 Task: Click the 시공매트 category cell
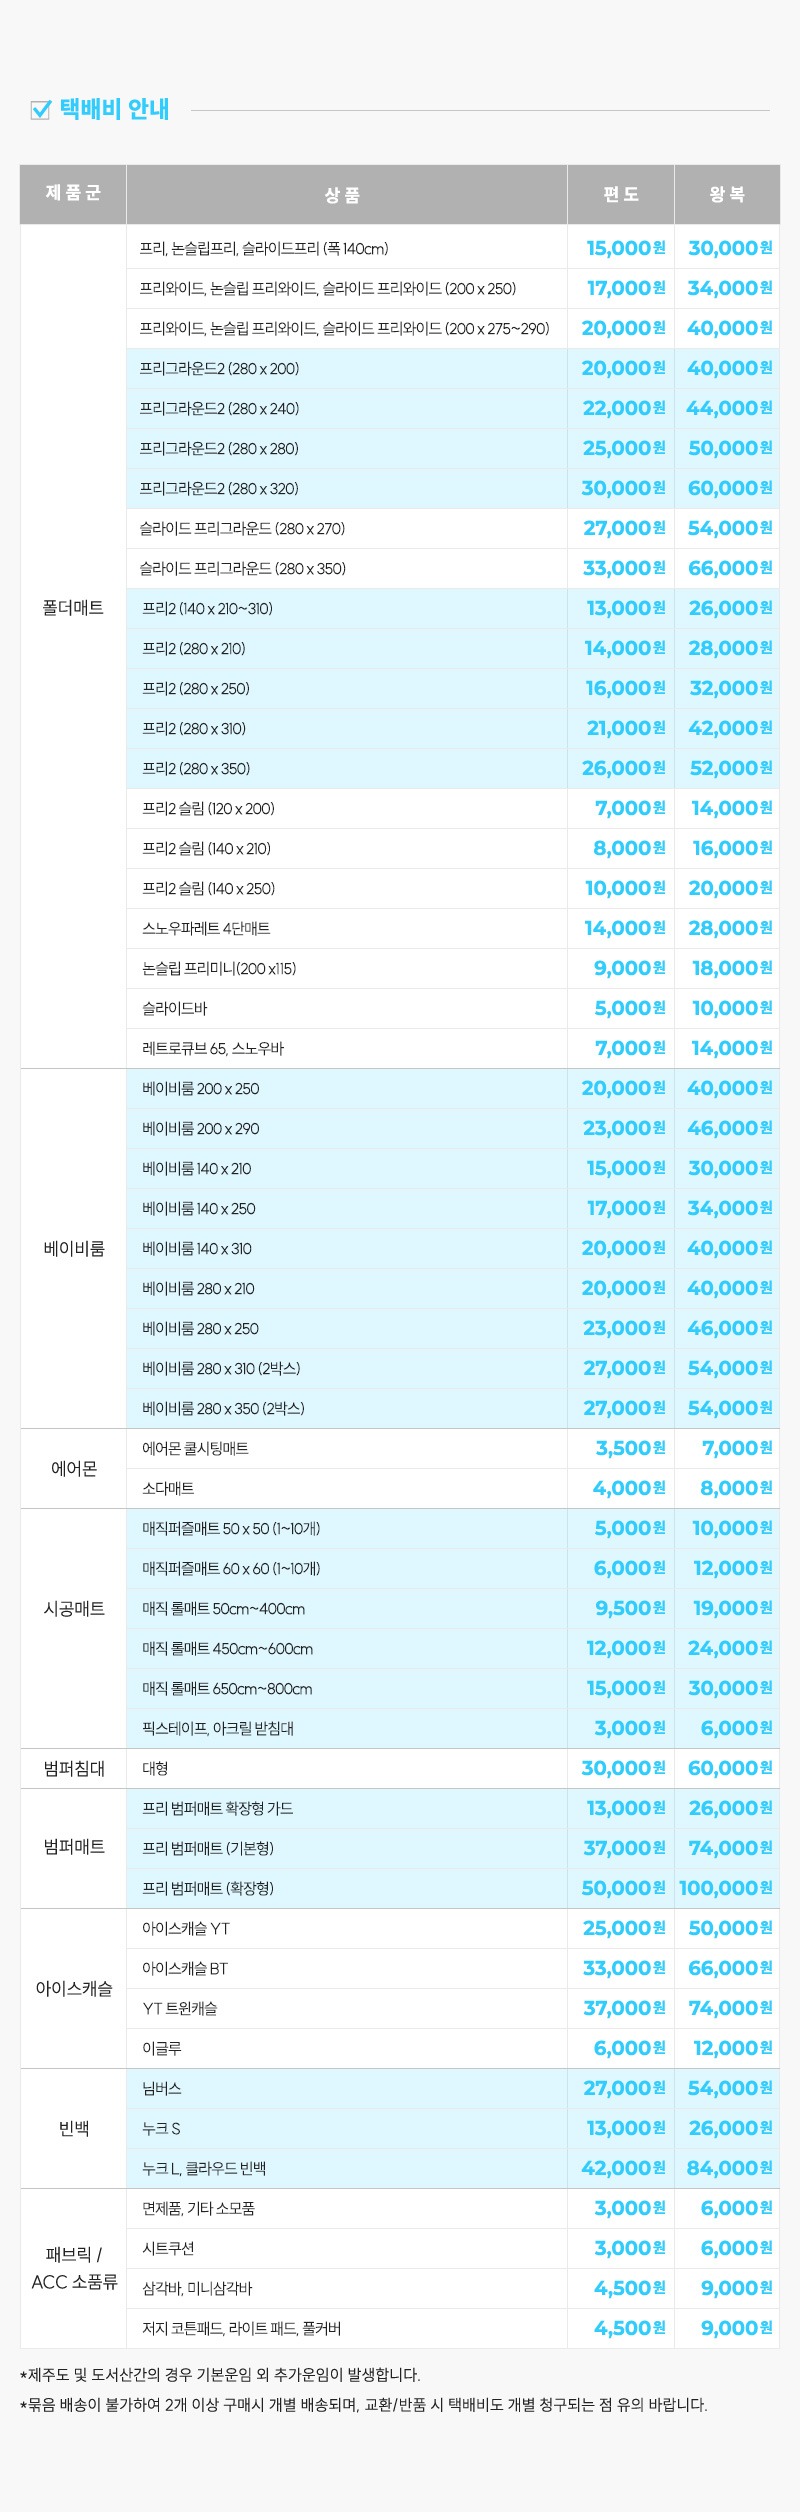(x=74, y=1608)
